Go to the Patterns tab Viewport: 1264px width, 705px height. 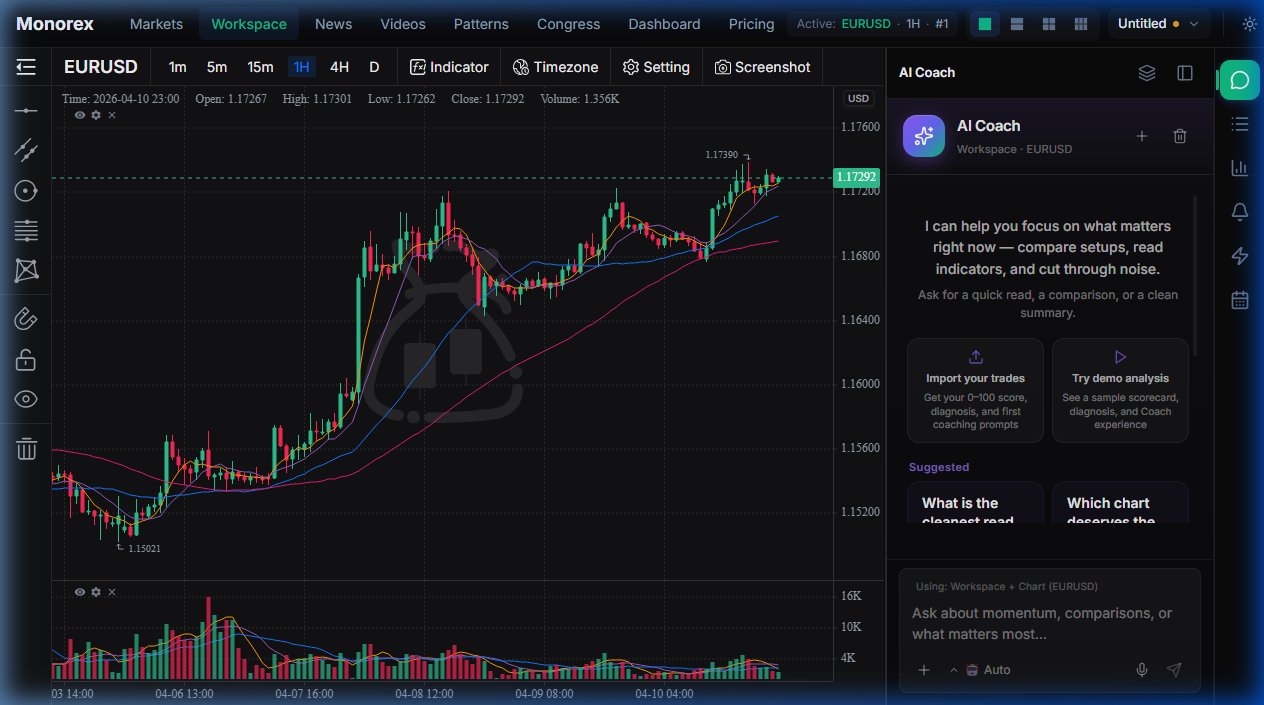click(481, 24)
